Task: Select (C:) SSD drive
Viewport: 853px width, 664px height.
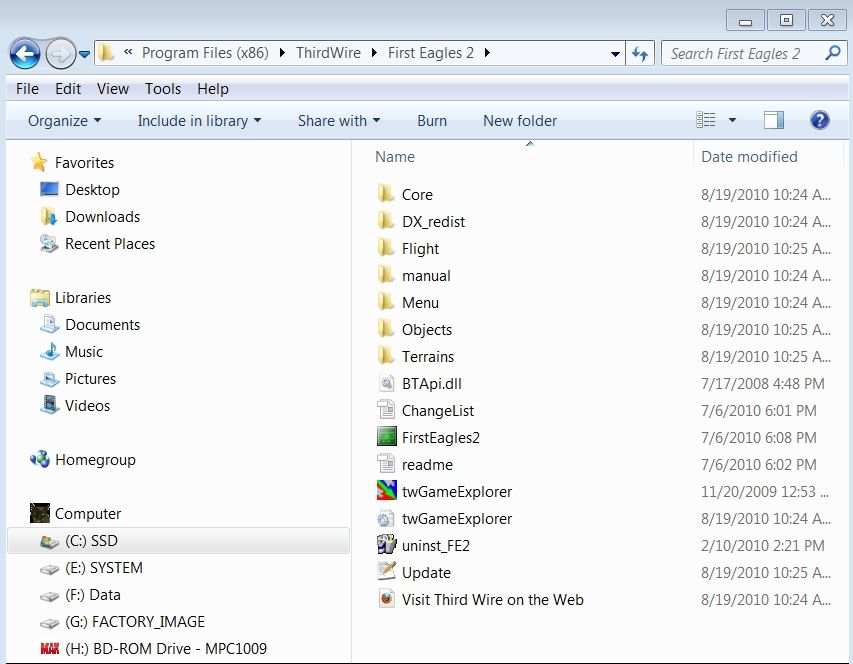Action: (178, 541)
